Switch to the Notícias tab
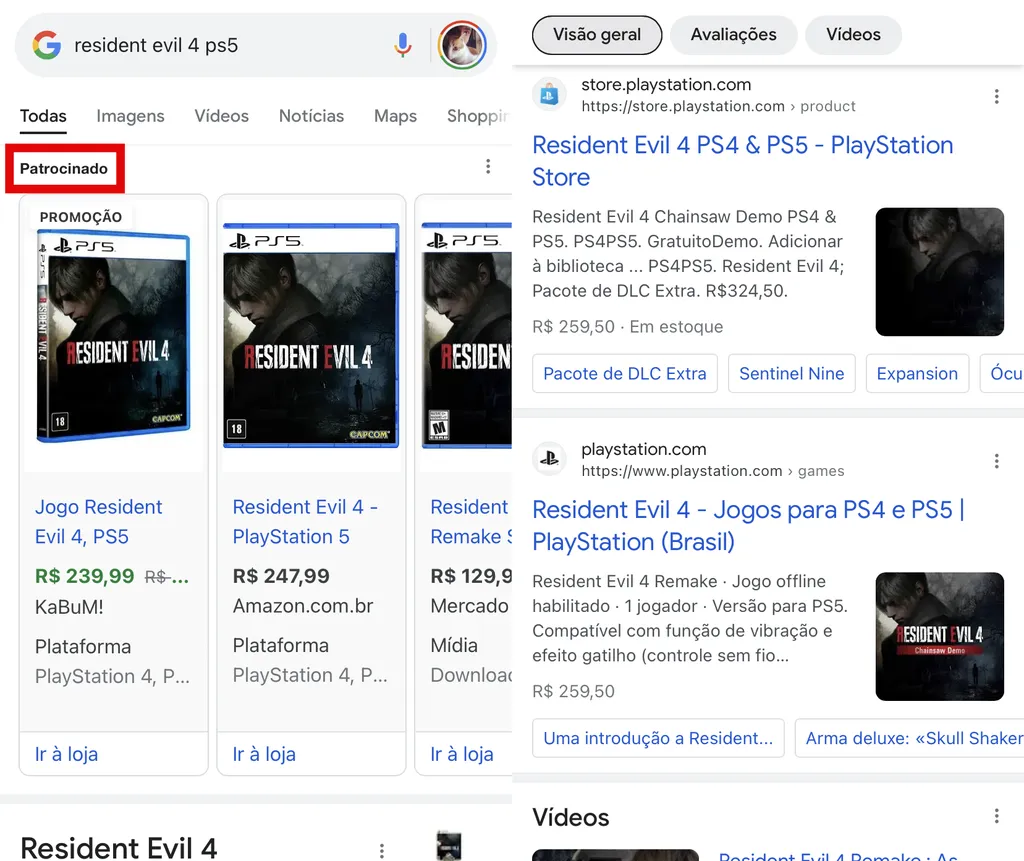 click(x=312, y=116)
